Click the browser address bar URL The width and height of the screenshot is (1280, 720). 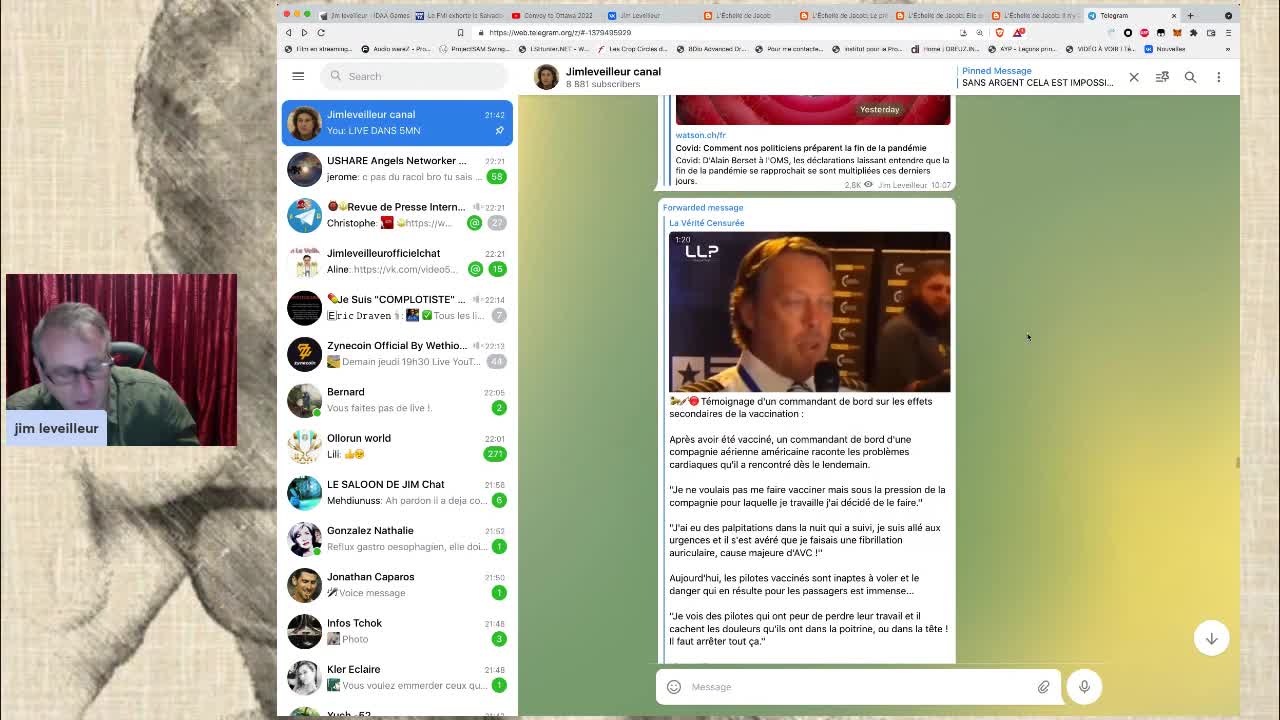click(560, 32)
